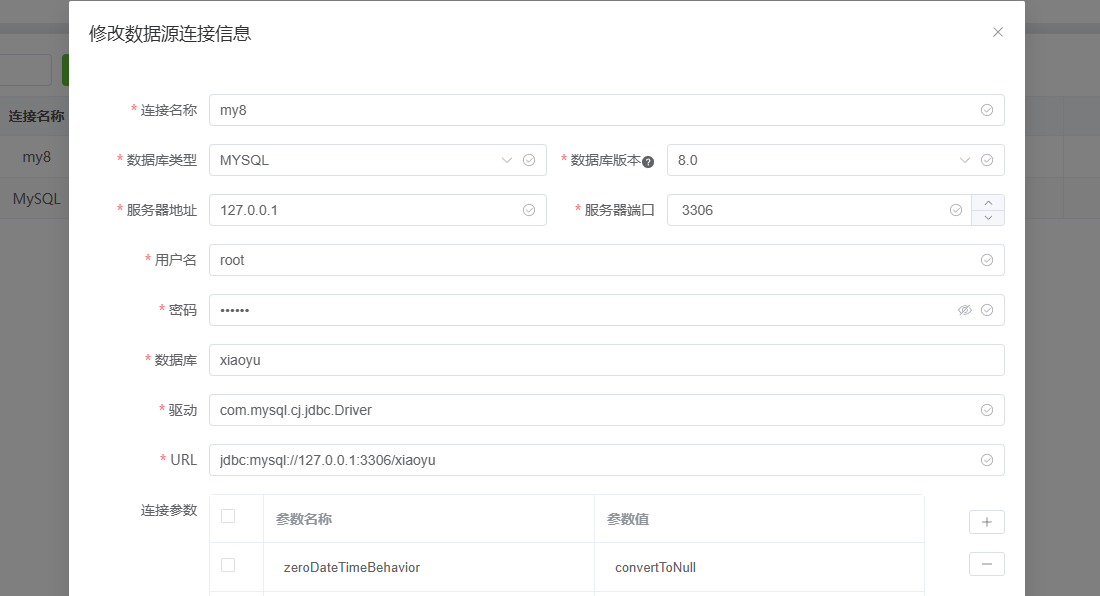The width and height of the screenshot is (1100, 596).
Task: Click validation check icon in 数据库类型 field
Action: (529, 160)
